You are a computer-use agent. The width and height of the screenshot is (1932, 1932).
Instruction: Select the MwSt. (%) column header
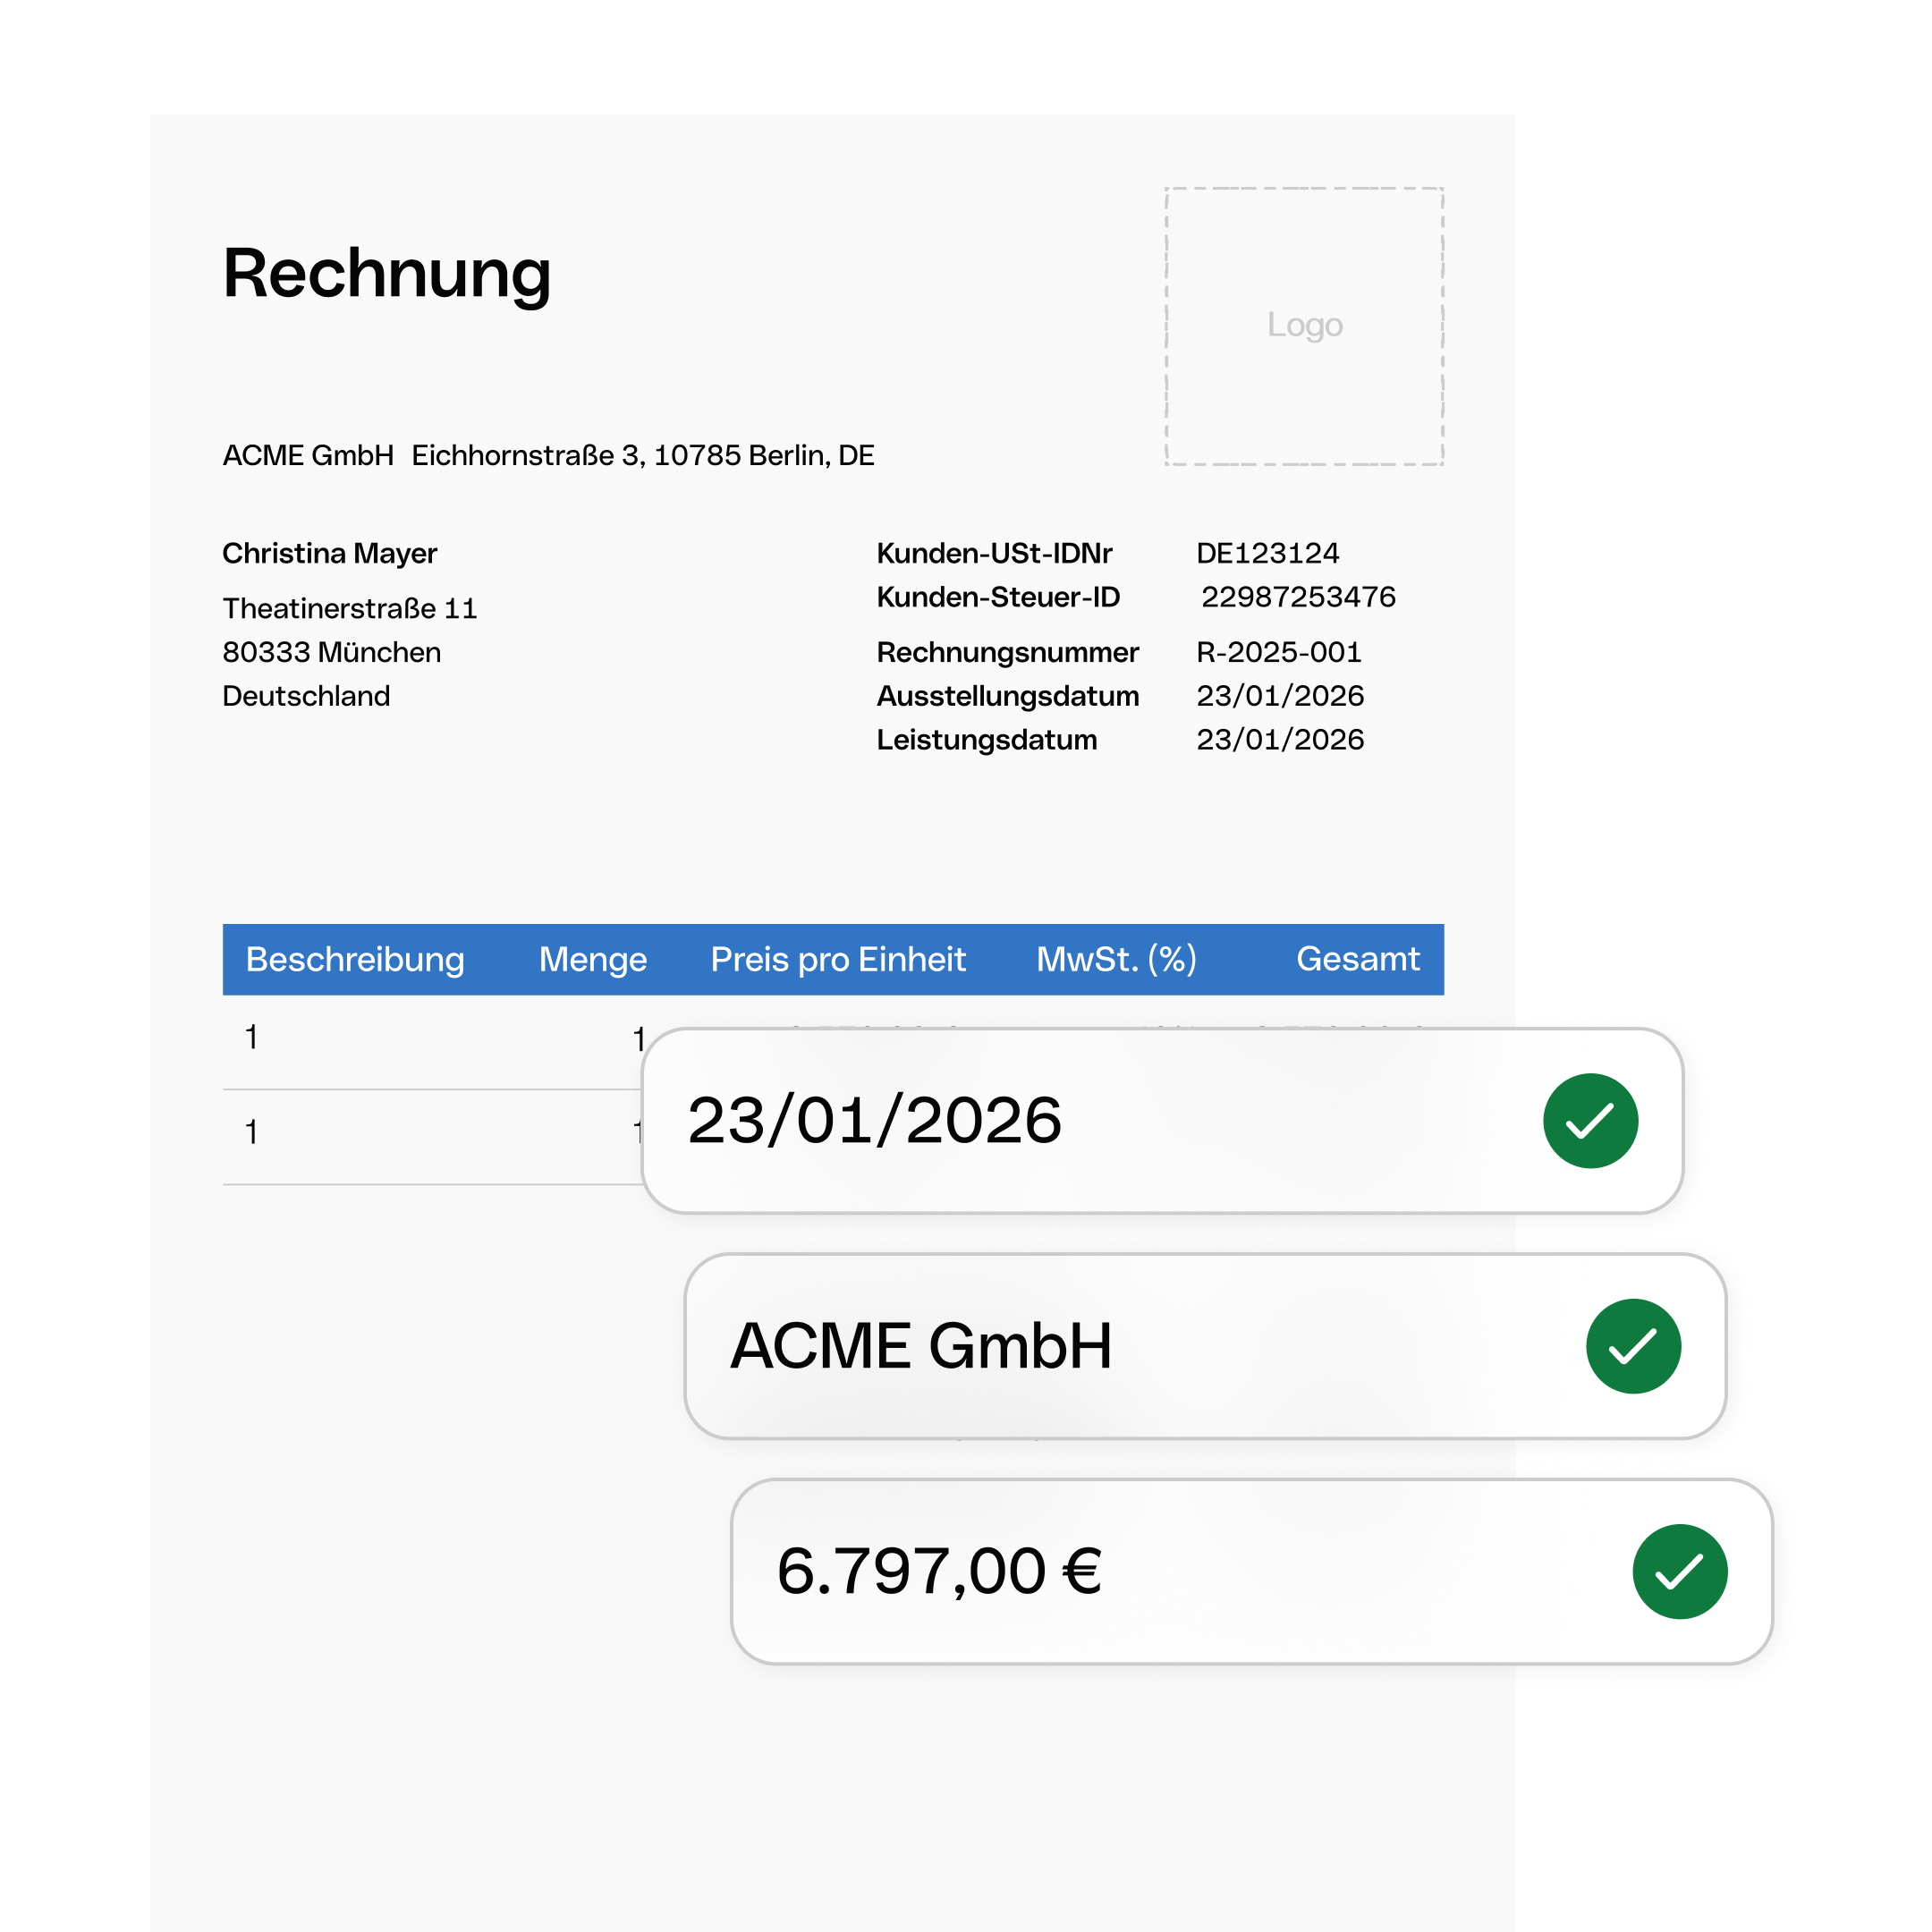[1115, 959]
